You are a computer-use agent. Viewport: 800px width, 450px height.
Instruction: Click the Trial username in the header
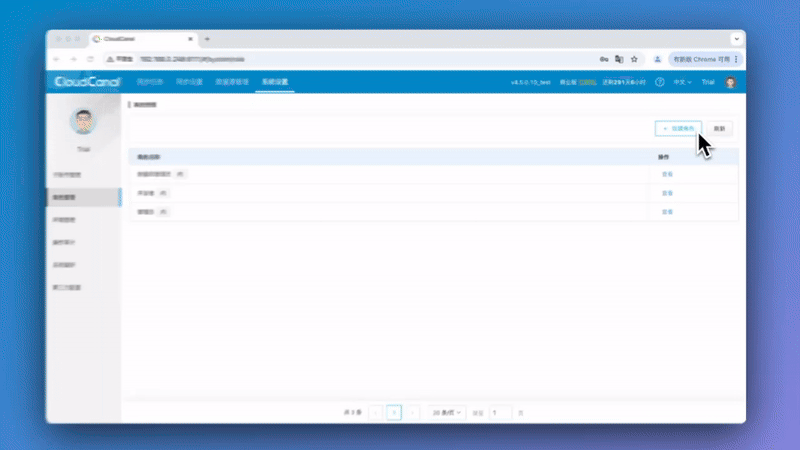point(708,82)
